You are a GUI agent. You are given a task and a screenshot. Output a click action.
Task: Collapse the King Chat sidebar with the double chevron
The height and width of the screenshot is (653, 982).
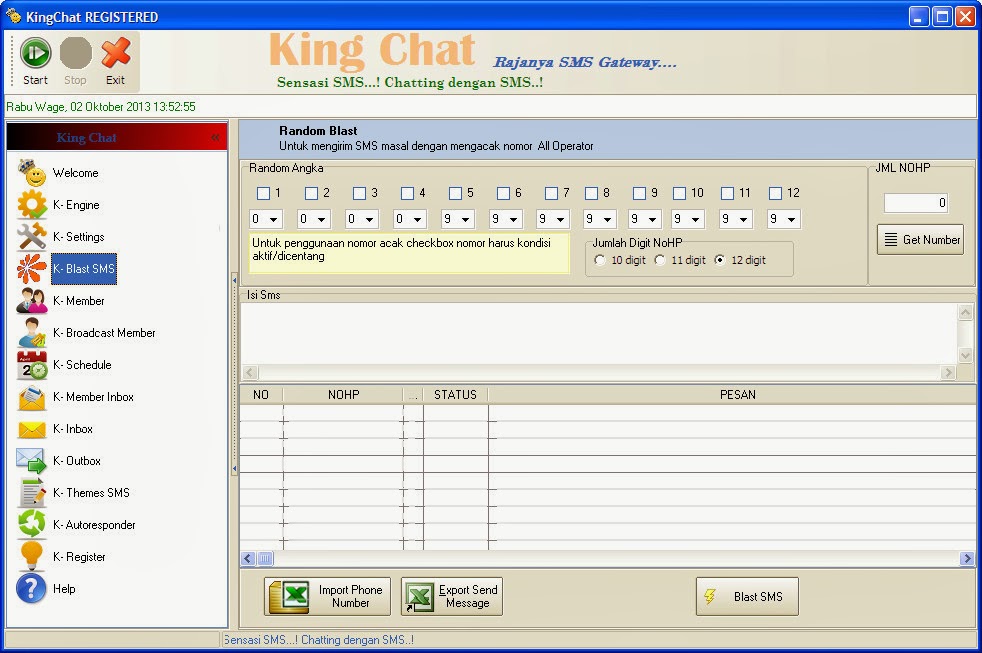click(215, 137)
